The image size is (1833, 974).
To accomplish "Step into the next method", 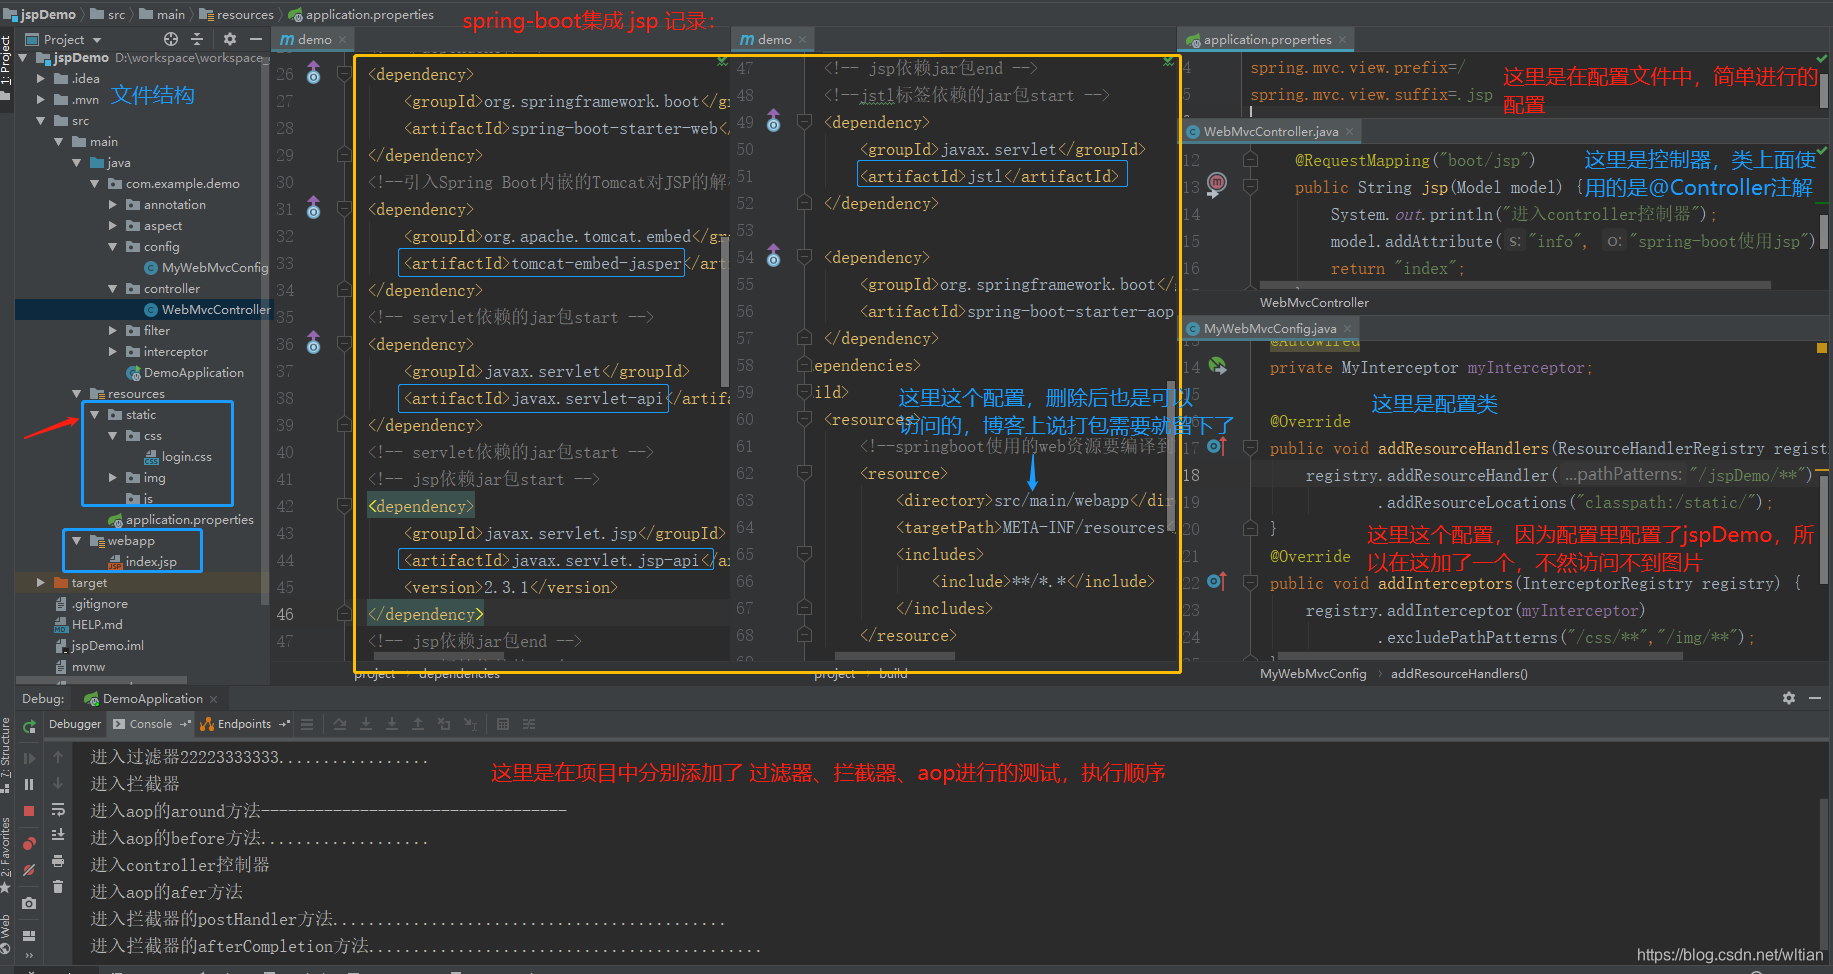I will point(366,724).
